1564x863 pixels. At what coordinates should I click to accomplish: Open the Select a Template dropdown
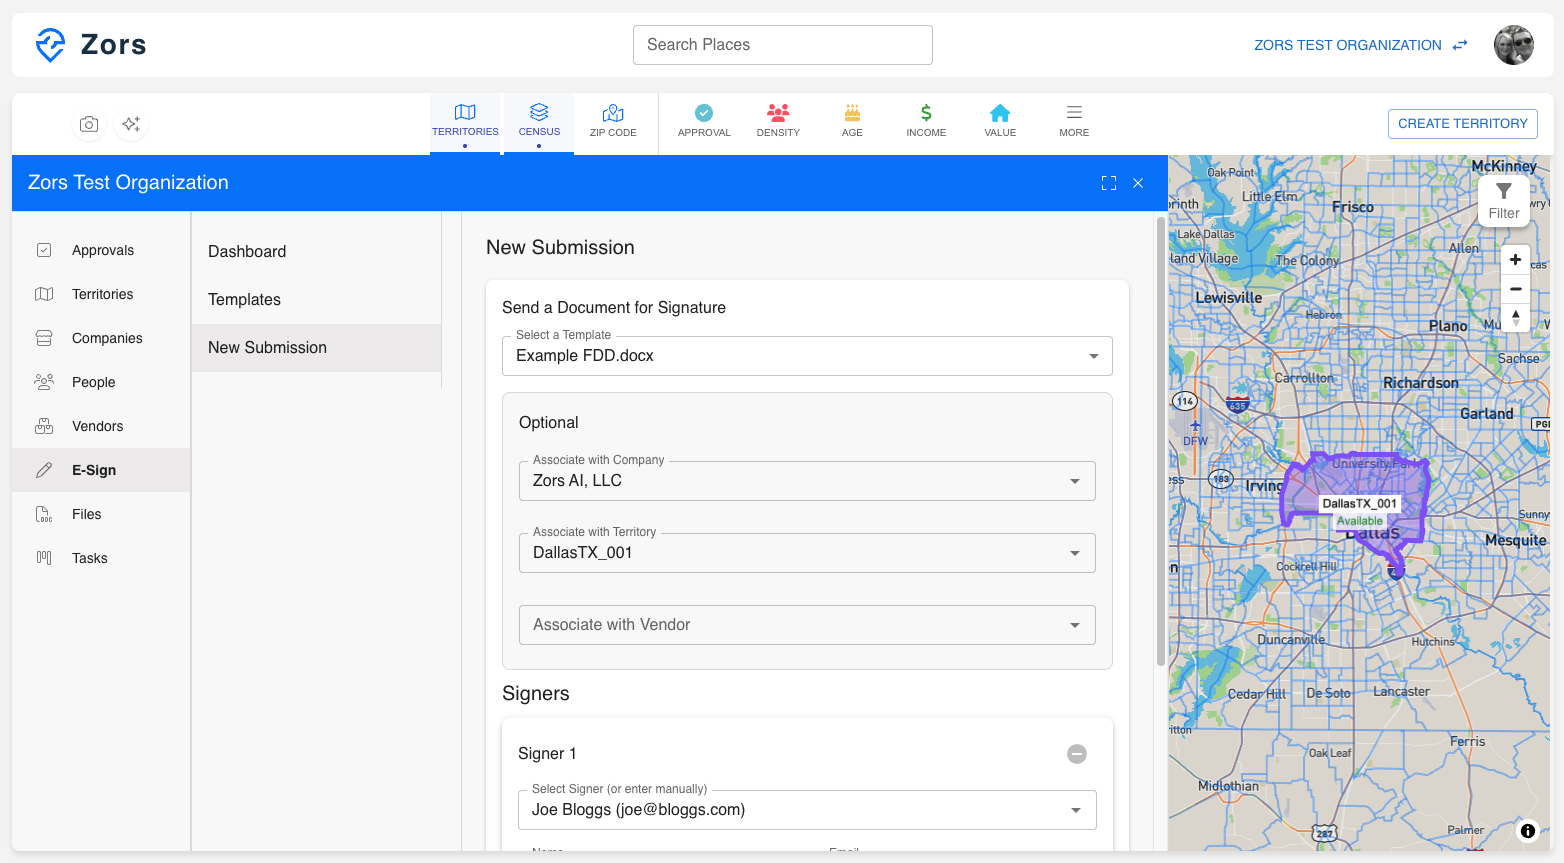pos(806,356)
